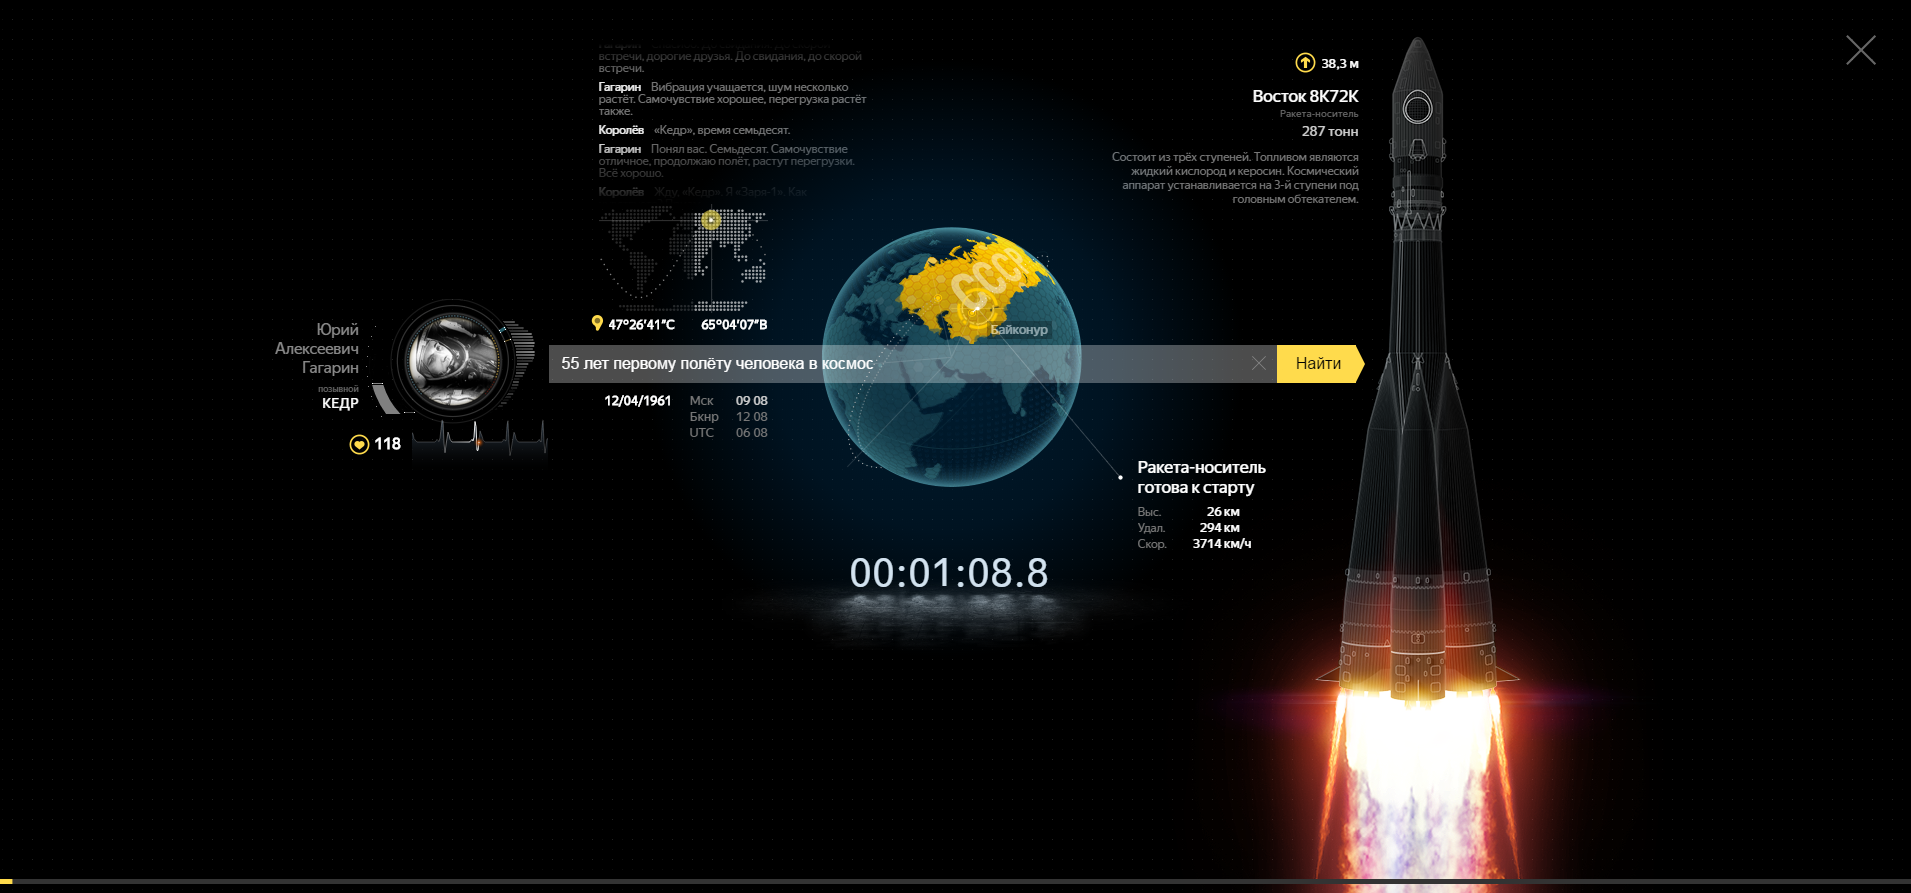1911x893 pixels.
Task: Click the call sign КЕДР
Action: click(x=340, y=403)
